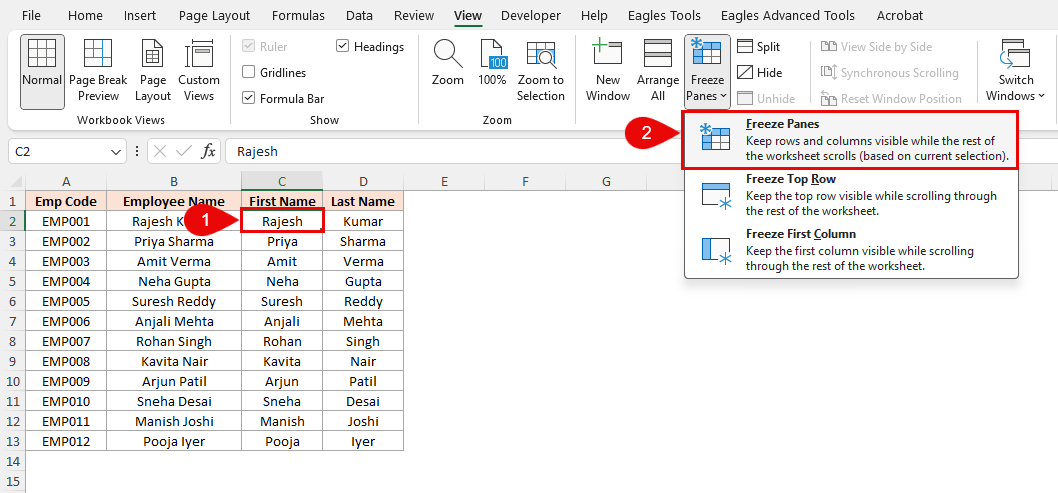Open the Help tab
Image resolution: width=1058 pixels, height=493 pixels.
[594, 16]
